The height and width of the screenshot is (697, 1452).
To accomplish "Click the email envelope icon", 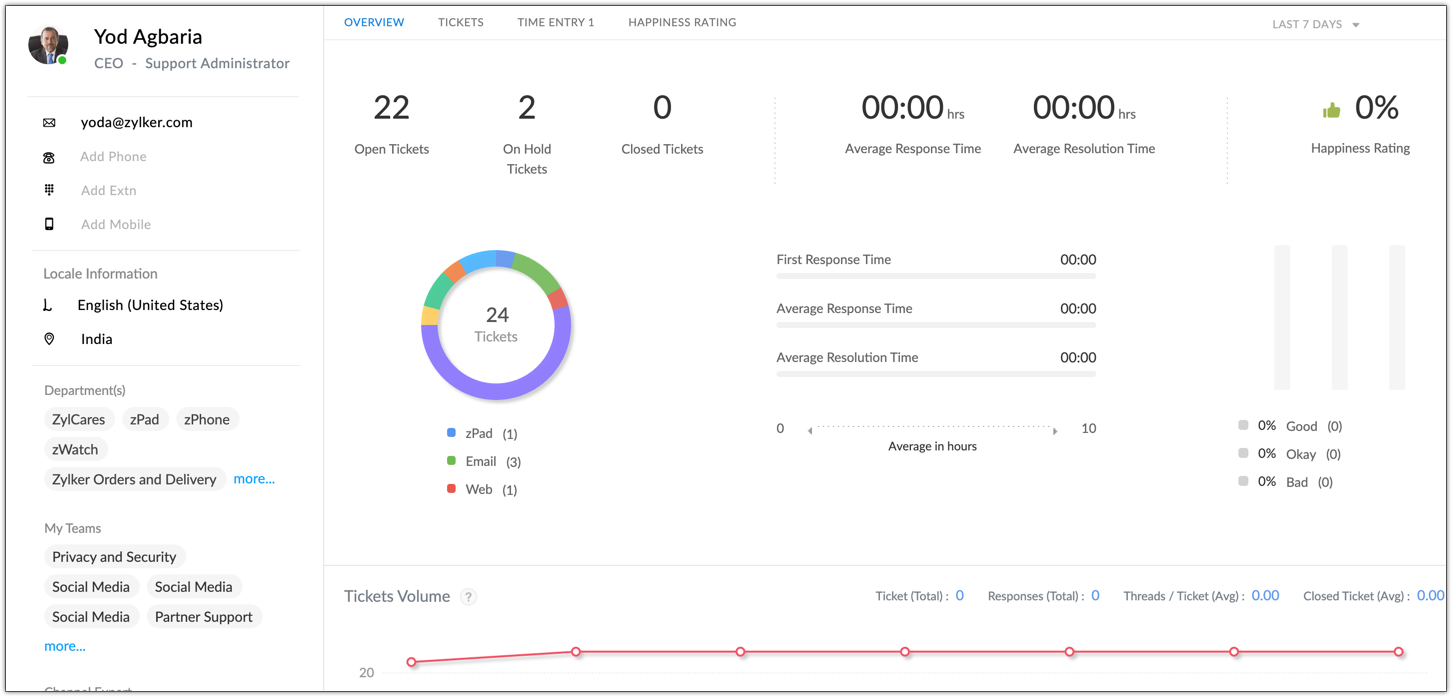I will point(49,123).
